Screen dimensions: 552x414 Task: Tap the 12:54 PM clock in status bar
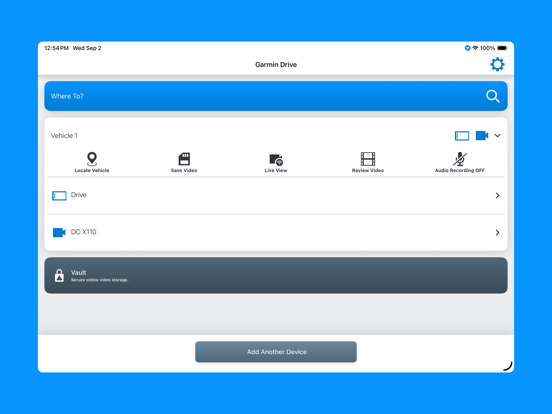coord(56,48)
